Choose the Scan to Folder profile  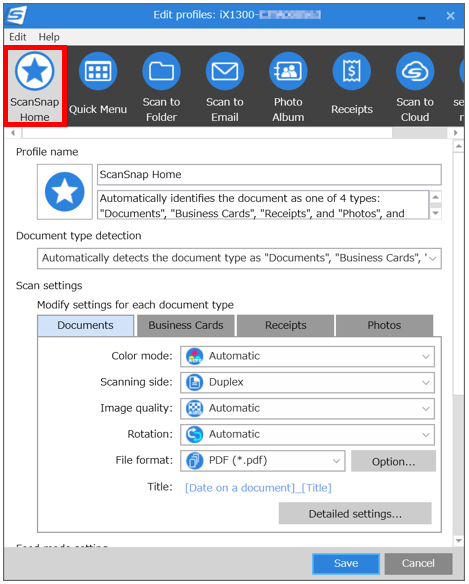click(161, 85)
